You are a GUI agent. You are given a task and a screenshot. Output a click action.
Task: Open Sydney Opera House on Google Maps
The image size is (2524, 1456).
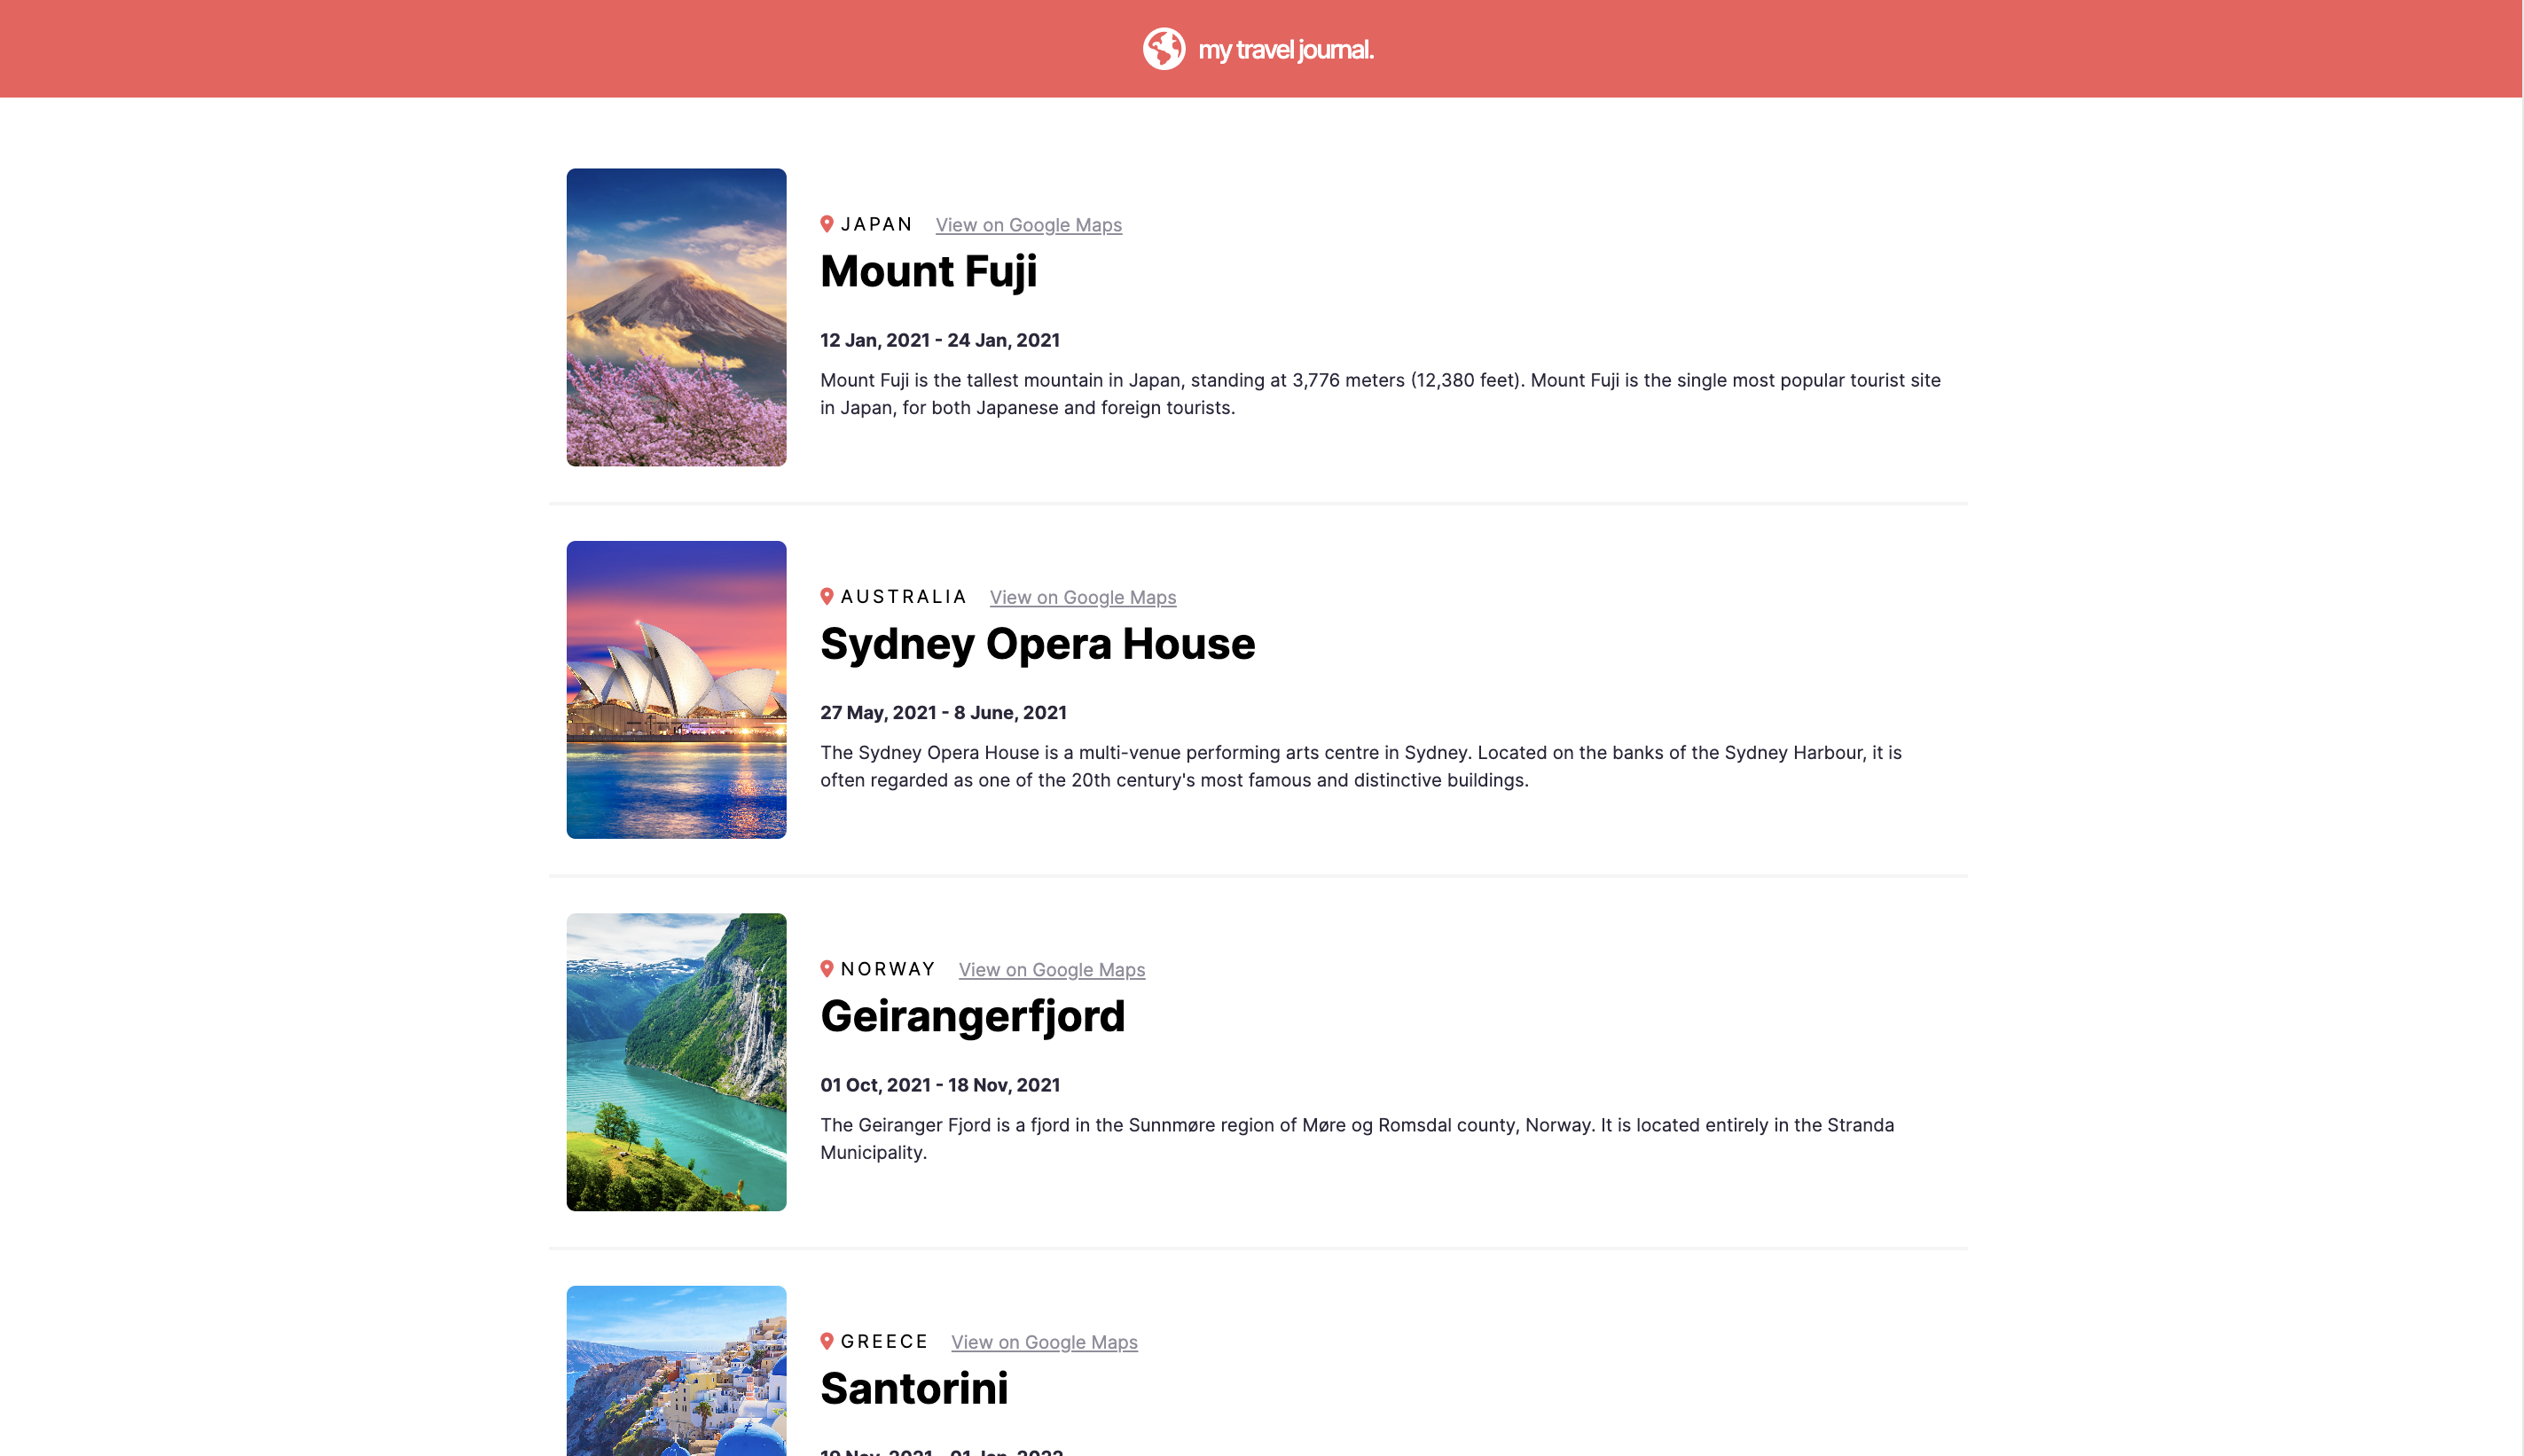coord(1082,597)
